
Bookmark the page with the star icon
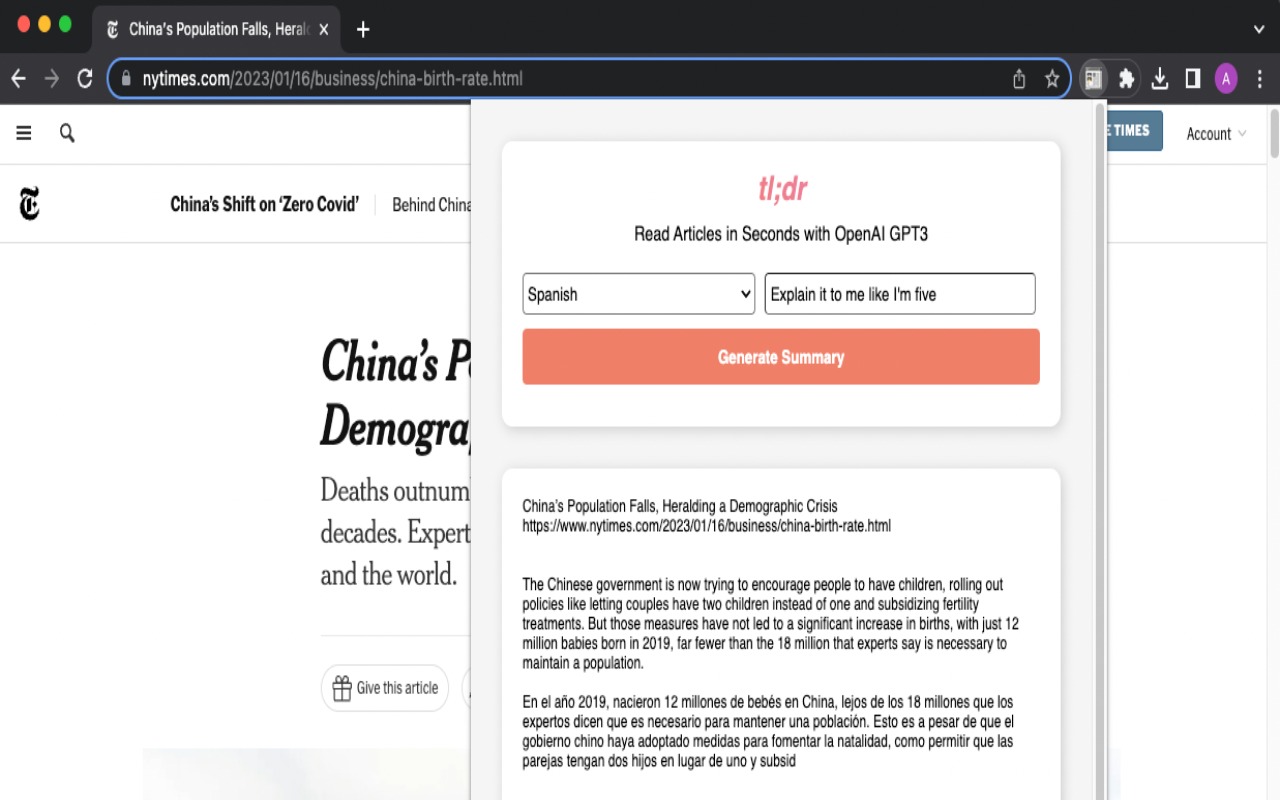point(1052,79)
